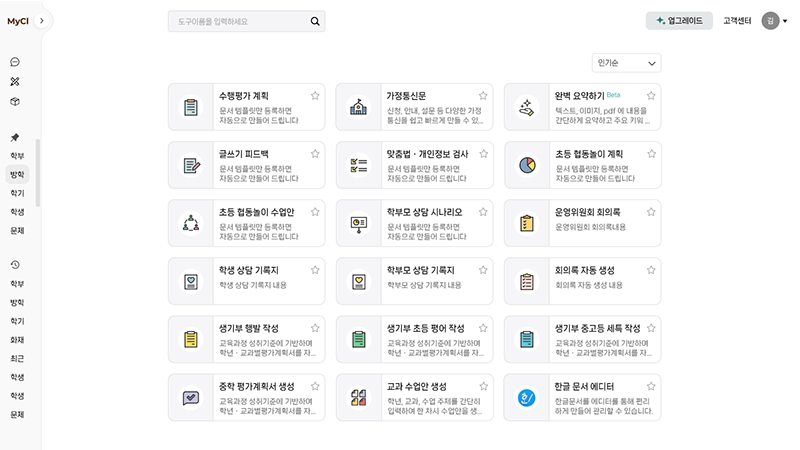Select the highlighted 방학 item under pinned
Screen dimensions: 800x450
pyautogui.click(x=17, y=174)
